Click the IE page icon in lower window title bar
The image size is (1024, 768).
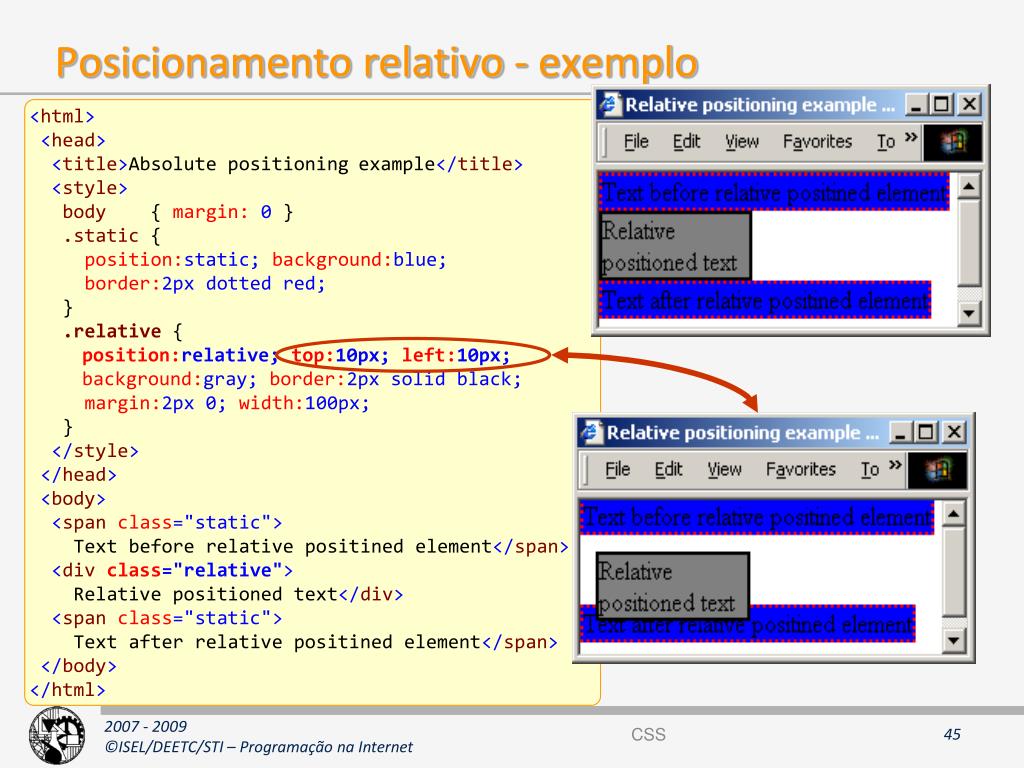[x=592, y=432]
